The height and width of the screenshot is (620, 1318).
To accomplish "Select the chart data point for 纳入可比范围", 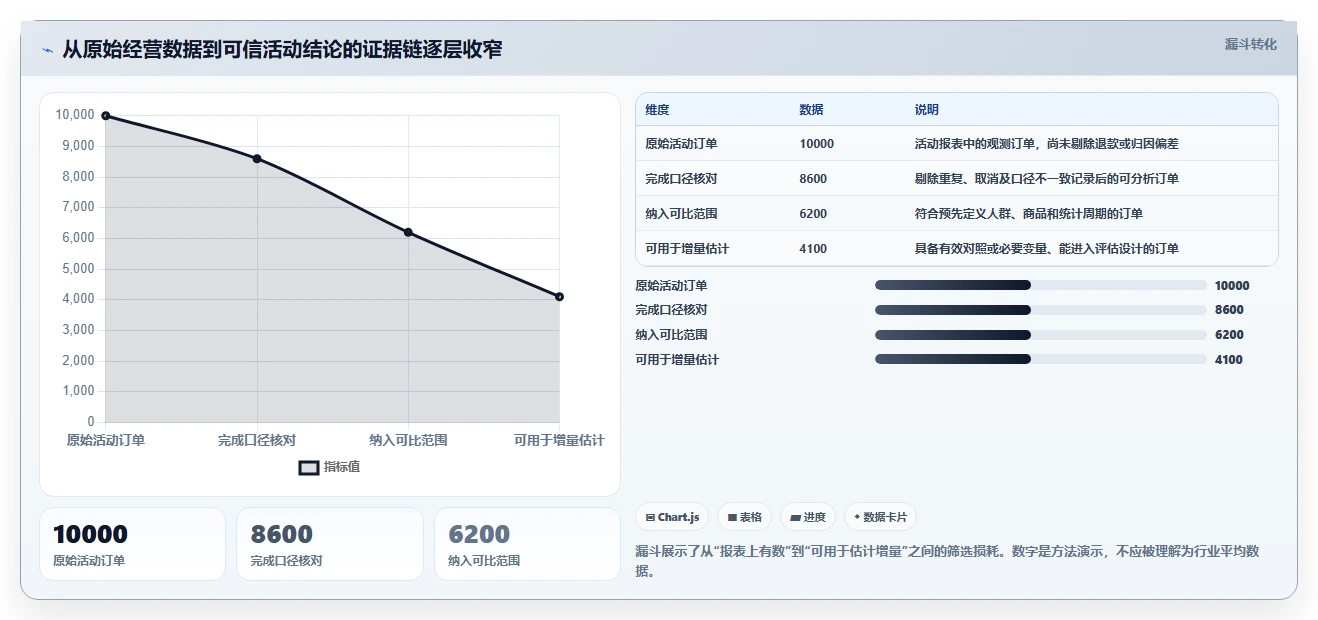I will [x=408, y=232].
